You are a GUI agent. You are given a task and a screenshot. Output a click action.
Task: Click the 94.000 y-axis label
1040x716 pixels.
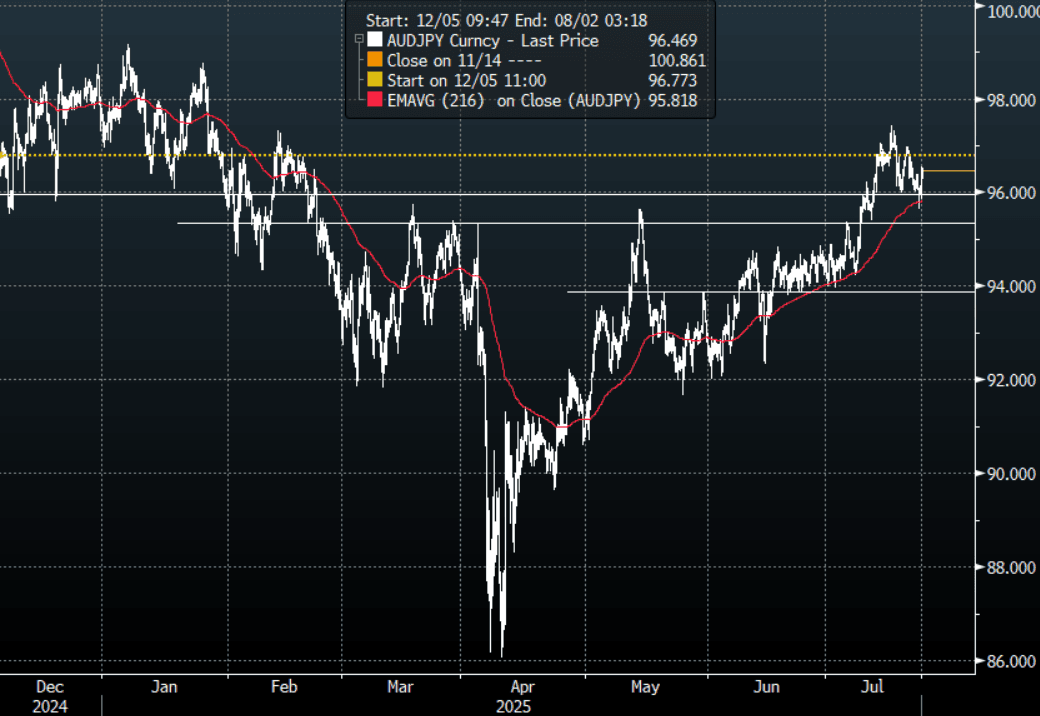coord(1011,286)
